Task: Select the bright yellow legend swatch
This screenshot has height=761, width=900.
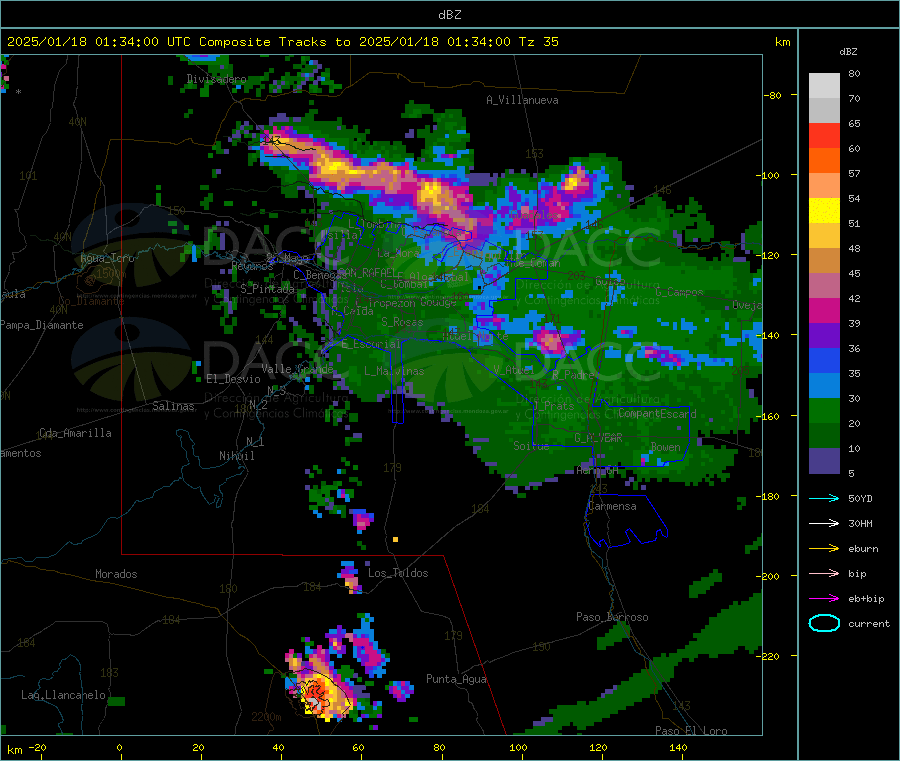Action: [x=824, y=211]
